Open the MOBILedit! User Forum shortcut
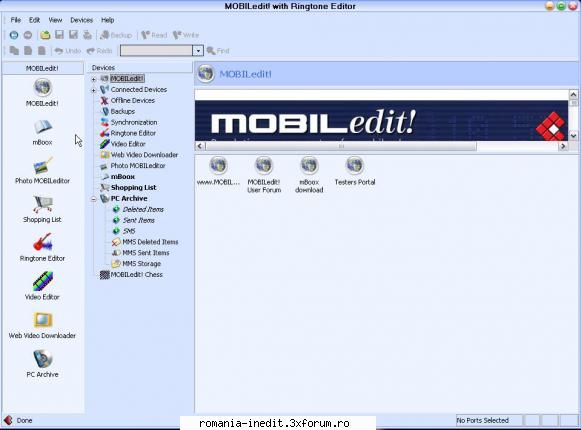Viewport: 581px width, 430px height. [264, 175]
